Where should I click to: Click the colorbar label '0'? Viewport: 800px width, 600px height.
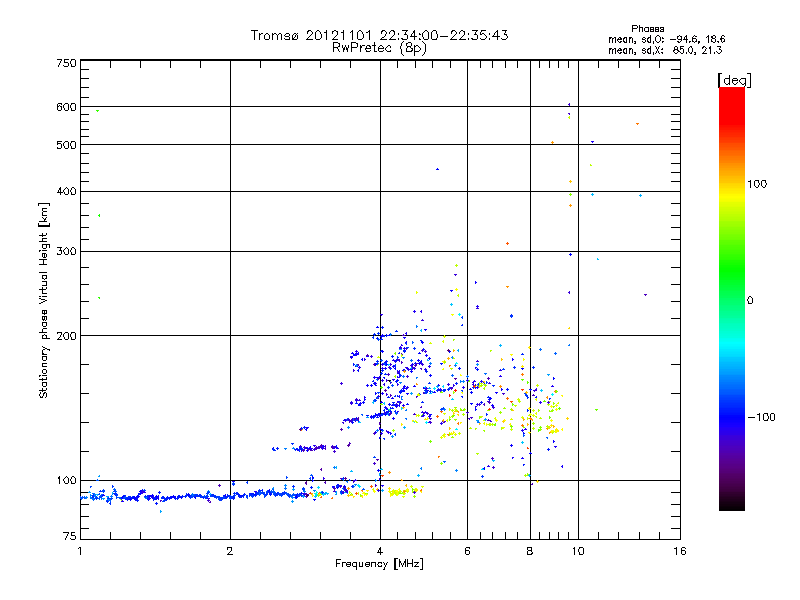[750, 301]
